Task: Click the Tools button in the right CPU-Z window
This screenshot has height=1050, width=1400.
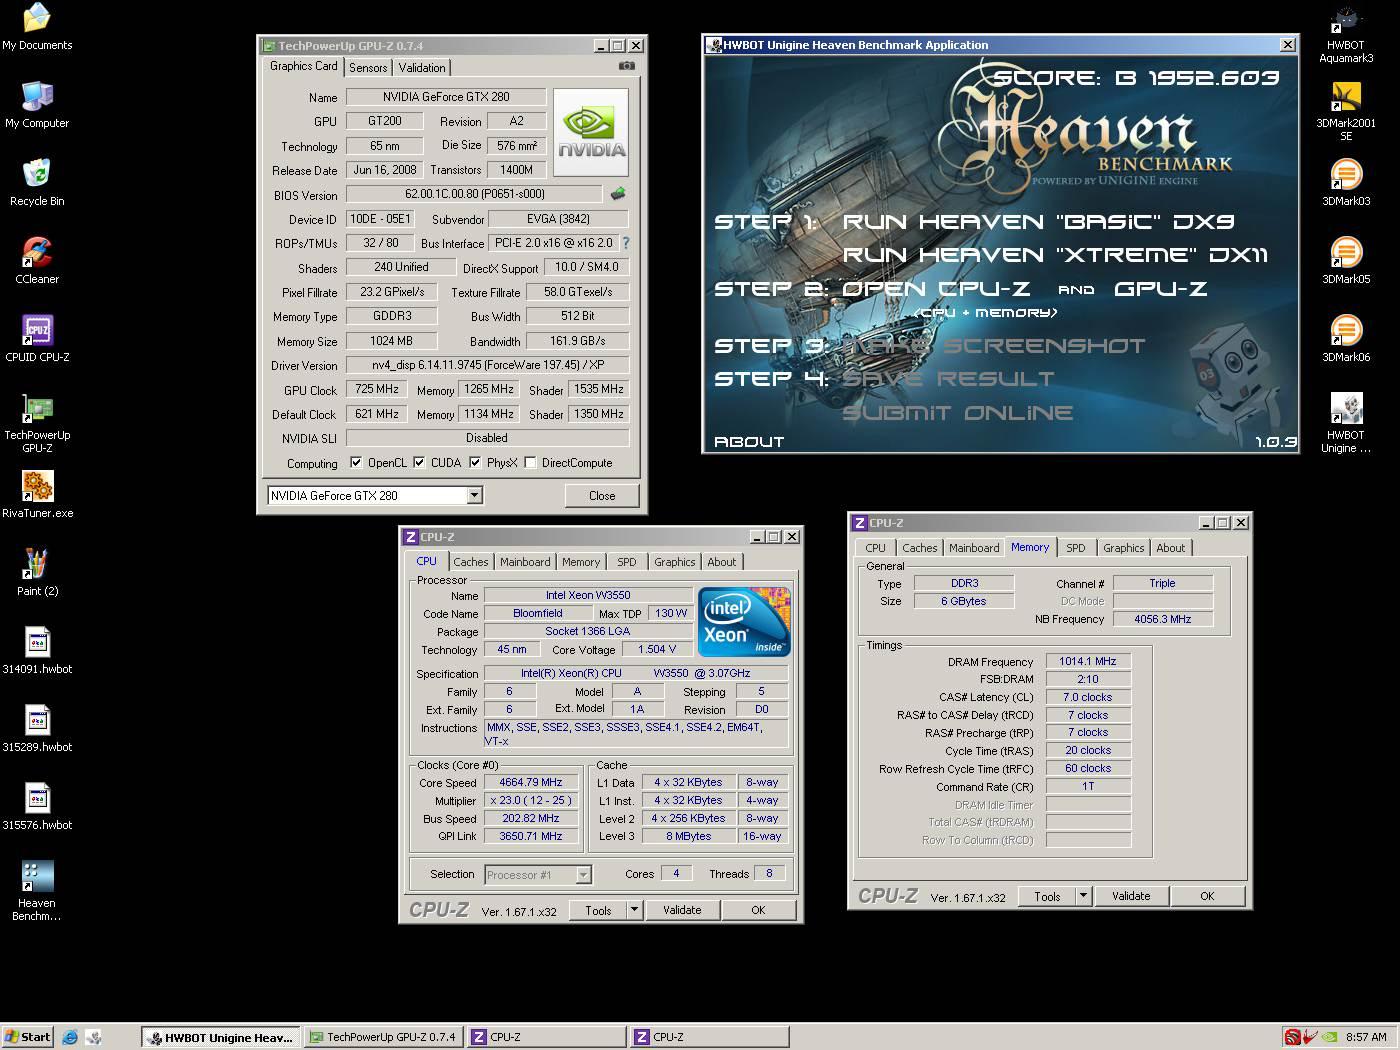Action: pyautogui.click(x=1047, y=896)
